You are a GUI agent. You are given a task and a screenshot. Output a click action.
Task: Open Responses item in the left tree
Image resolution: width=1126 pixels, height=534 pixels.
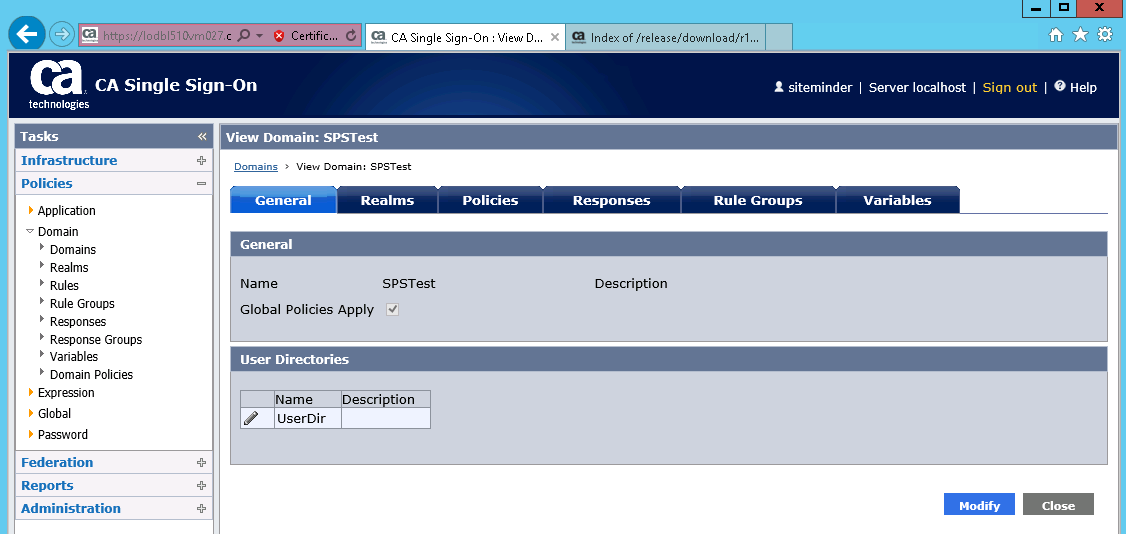pyautogui.click(x=78, y=322)
